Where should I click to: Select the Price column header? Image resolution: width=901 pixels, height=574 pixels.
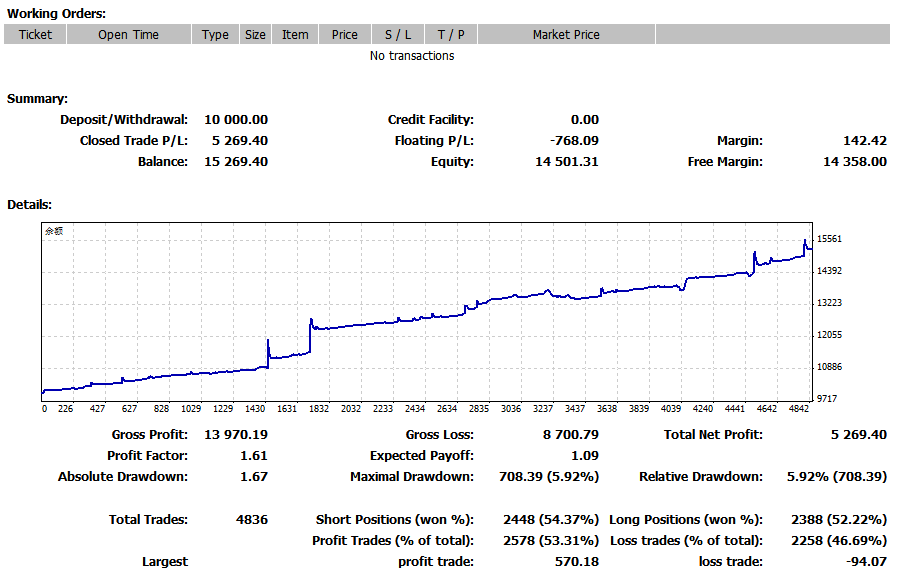345,35
